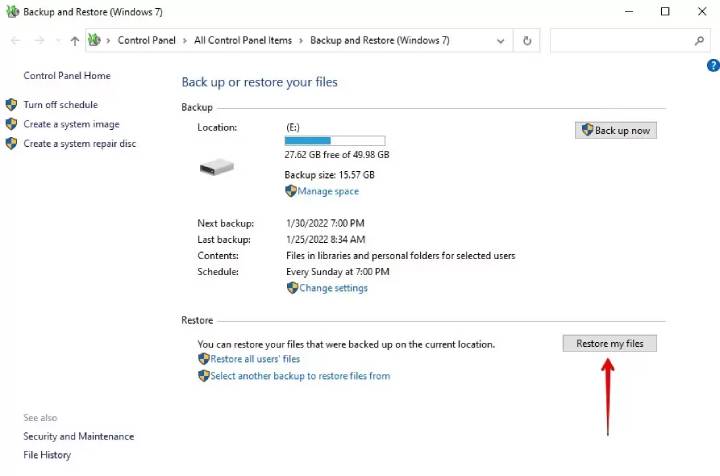Screen dimensions: 720x476
Task: Open Control Panel breadcrumb
Action: (146, 40)
